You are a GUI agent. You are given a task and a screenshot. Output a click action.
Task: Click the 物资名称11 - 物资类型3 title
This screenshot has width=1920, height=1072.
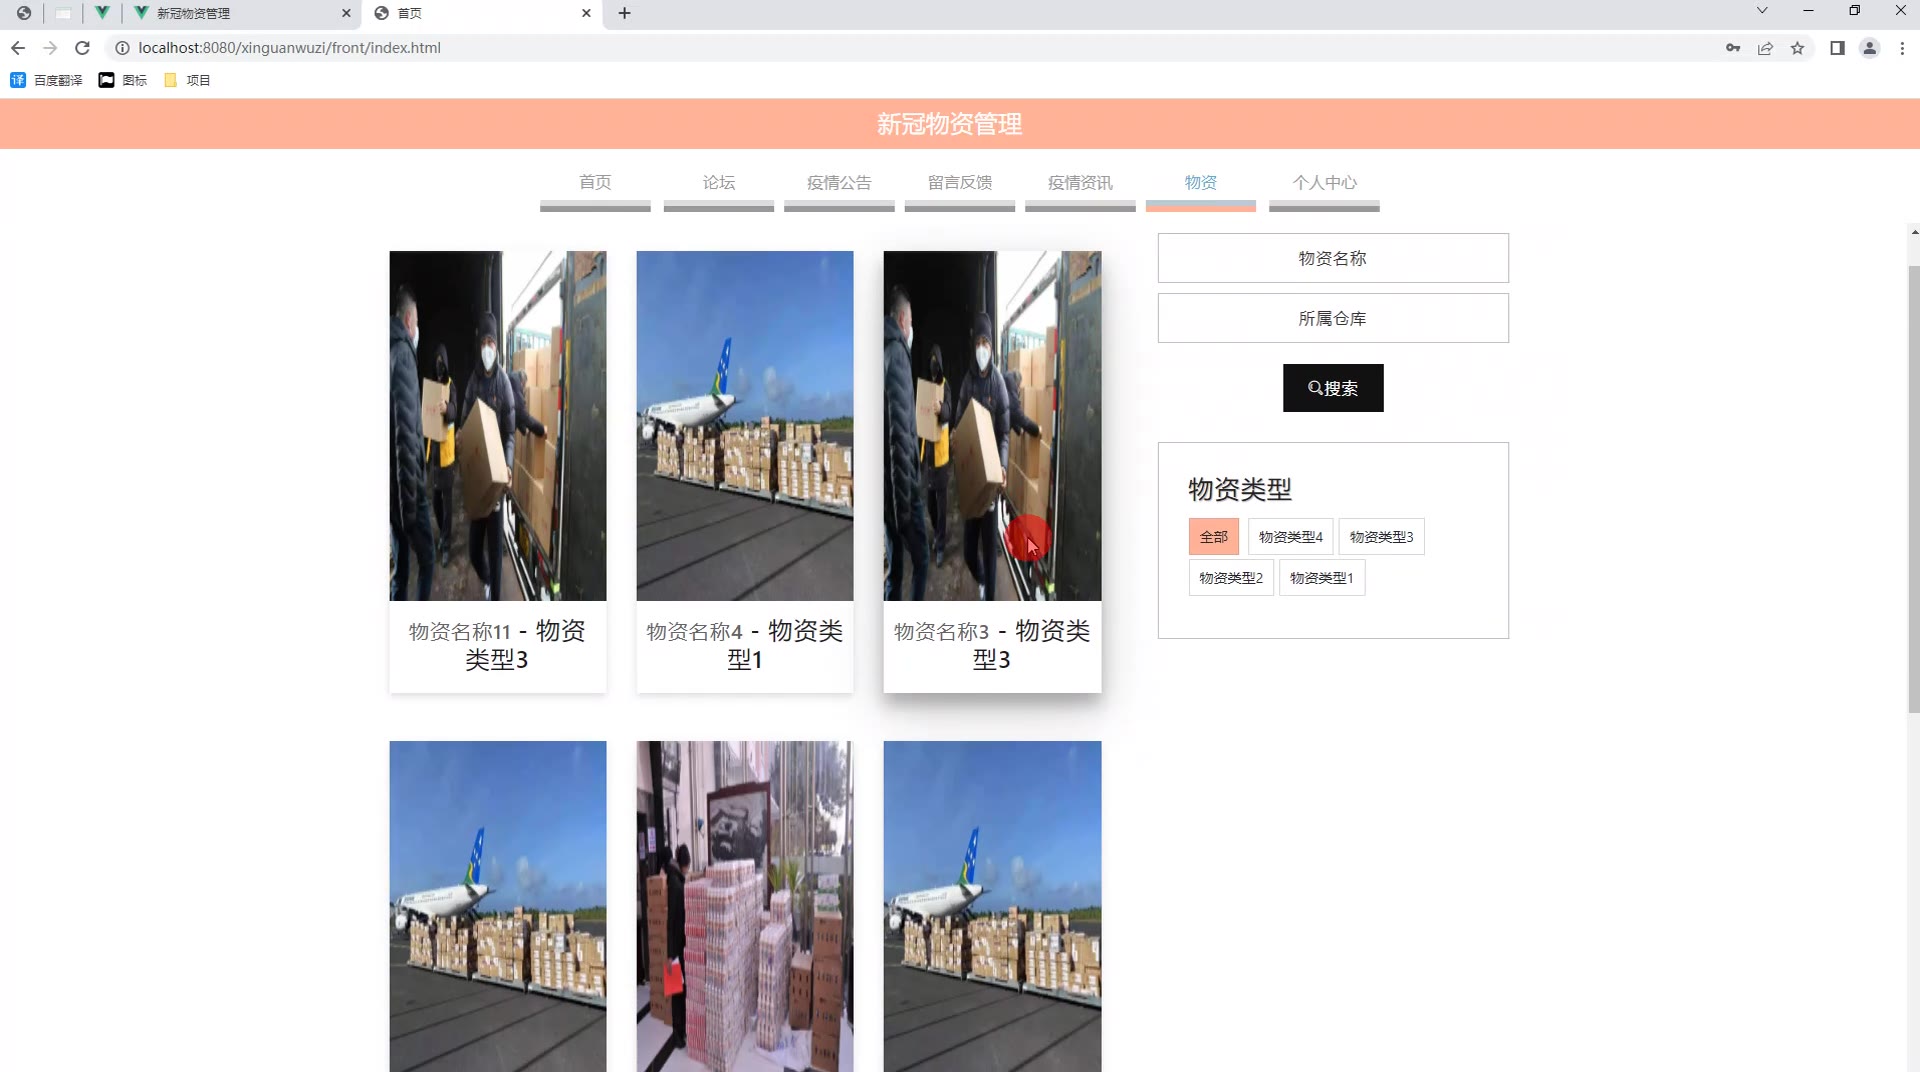point(497,645)
